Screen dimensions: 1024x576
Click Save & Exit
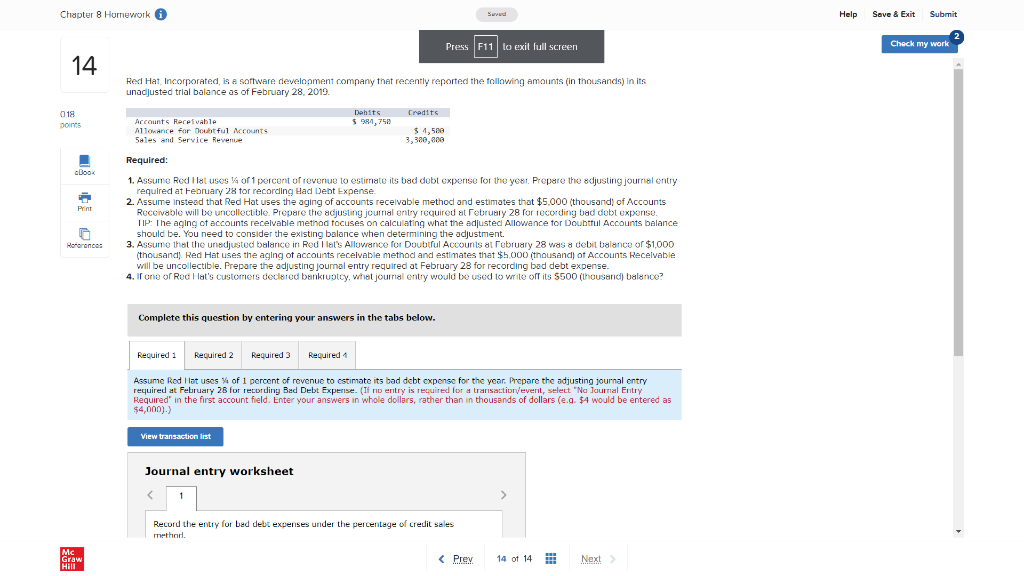click(893, 14)
